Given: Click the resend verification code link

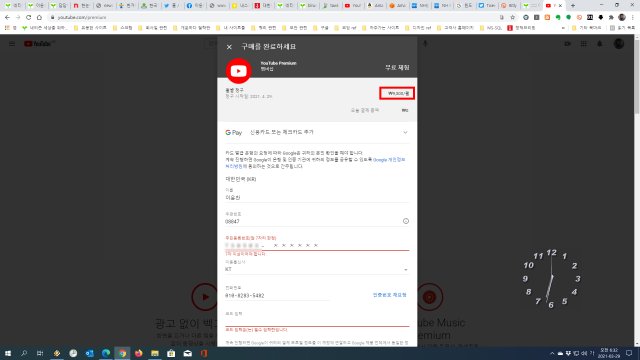Looking at the screenshot, I should (x=389, y=295).
